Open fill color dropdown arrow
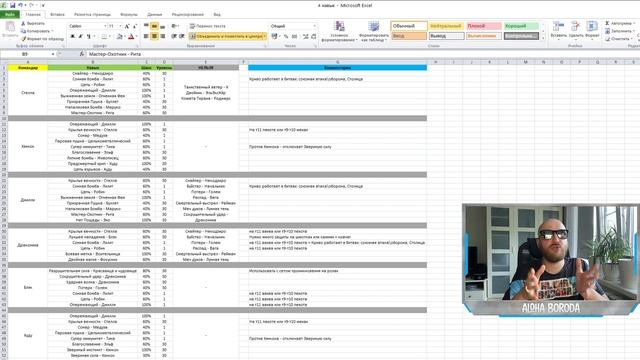Screen dimensions: 640x360 tap(124, 36)
